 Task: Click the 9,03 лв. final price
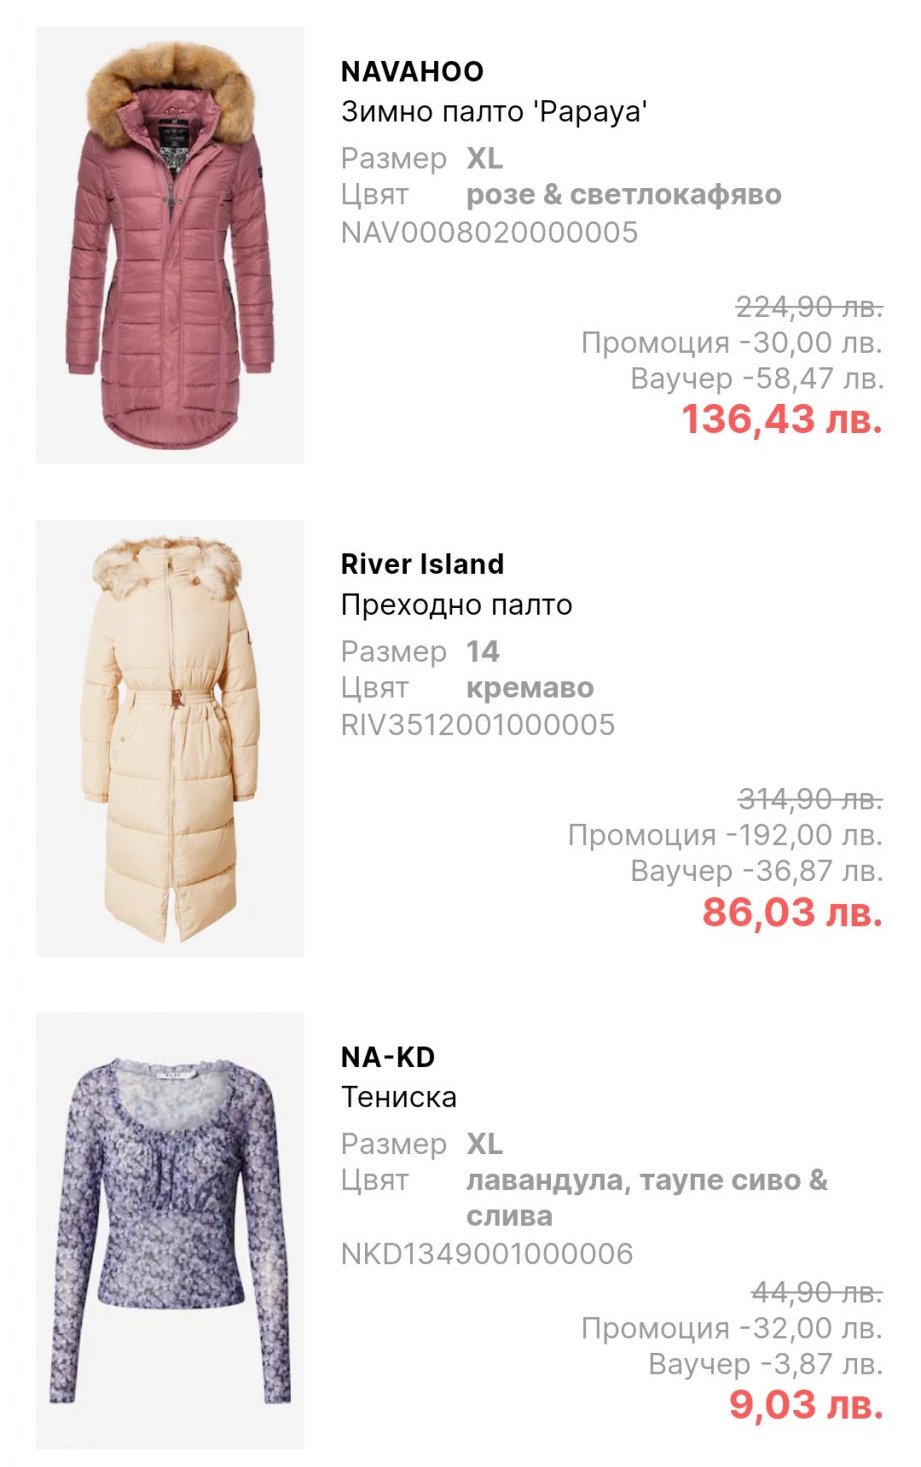[x=805, y=1405]
